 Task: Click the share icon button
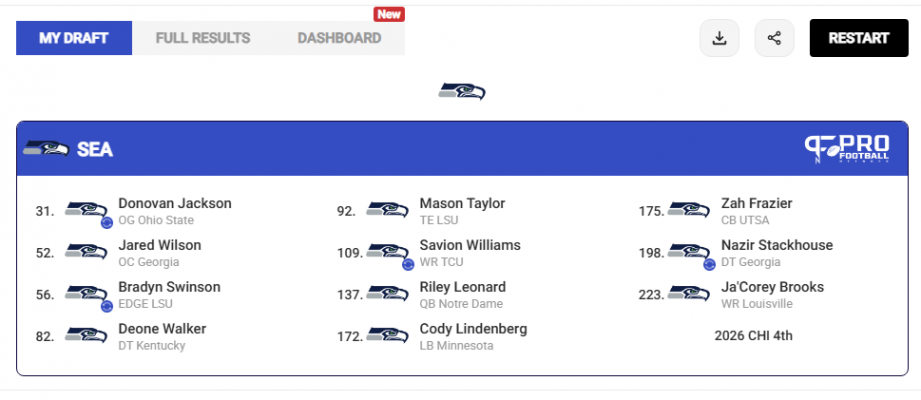pos(774,38)
